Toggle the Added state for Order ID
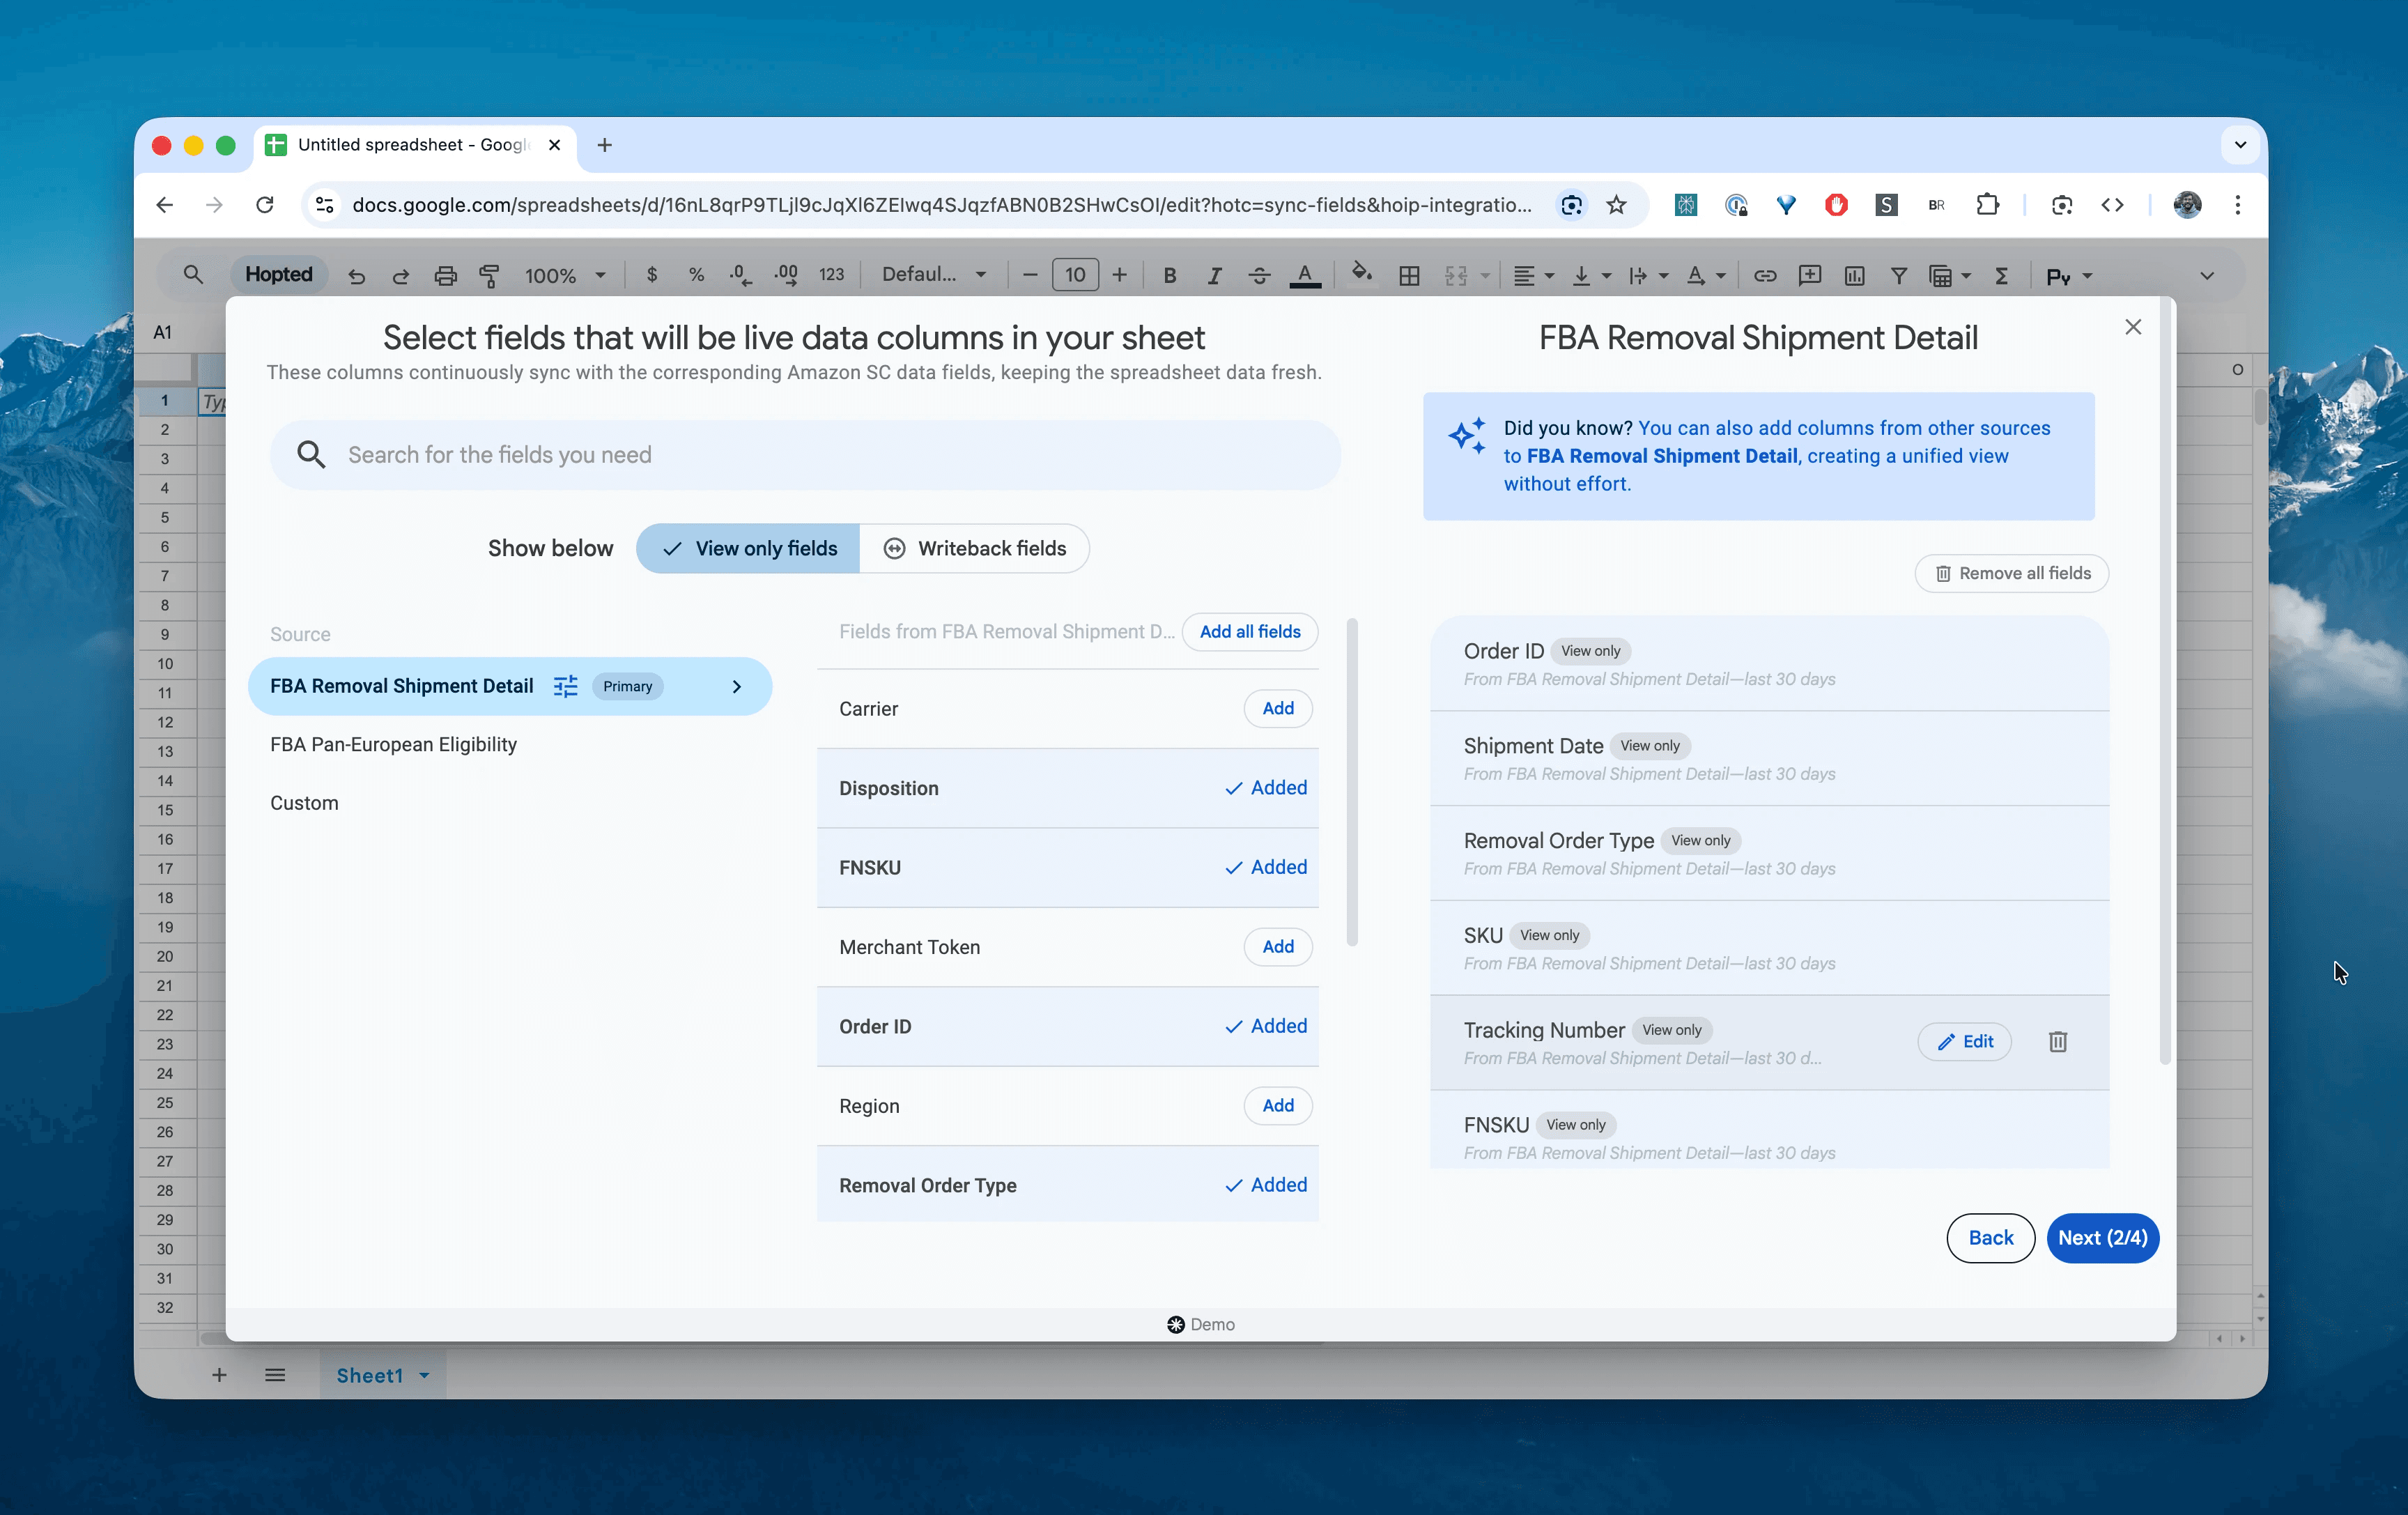This screenshot has width=2408, height=1515. pos(1266,1026)
